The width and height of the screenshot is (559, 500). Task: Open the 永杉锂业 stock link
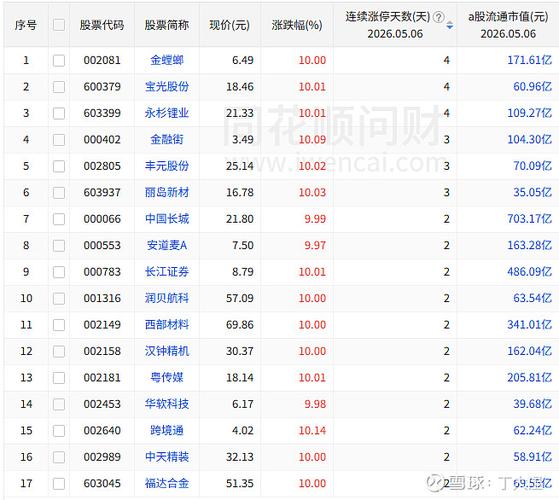[167, 113]
